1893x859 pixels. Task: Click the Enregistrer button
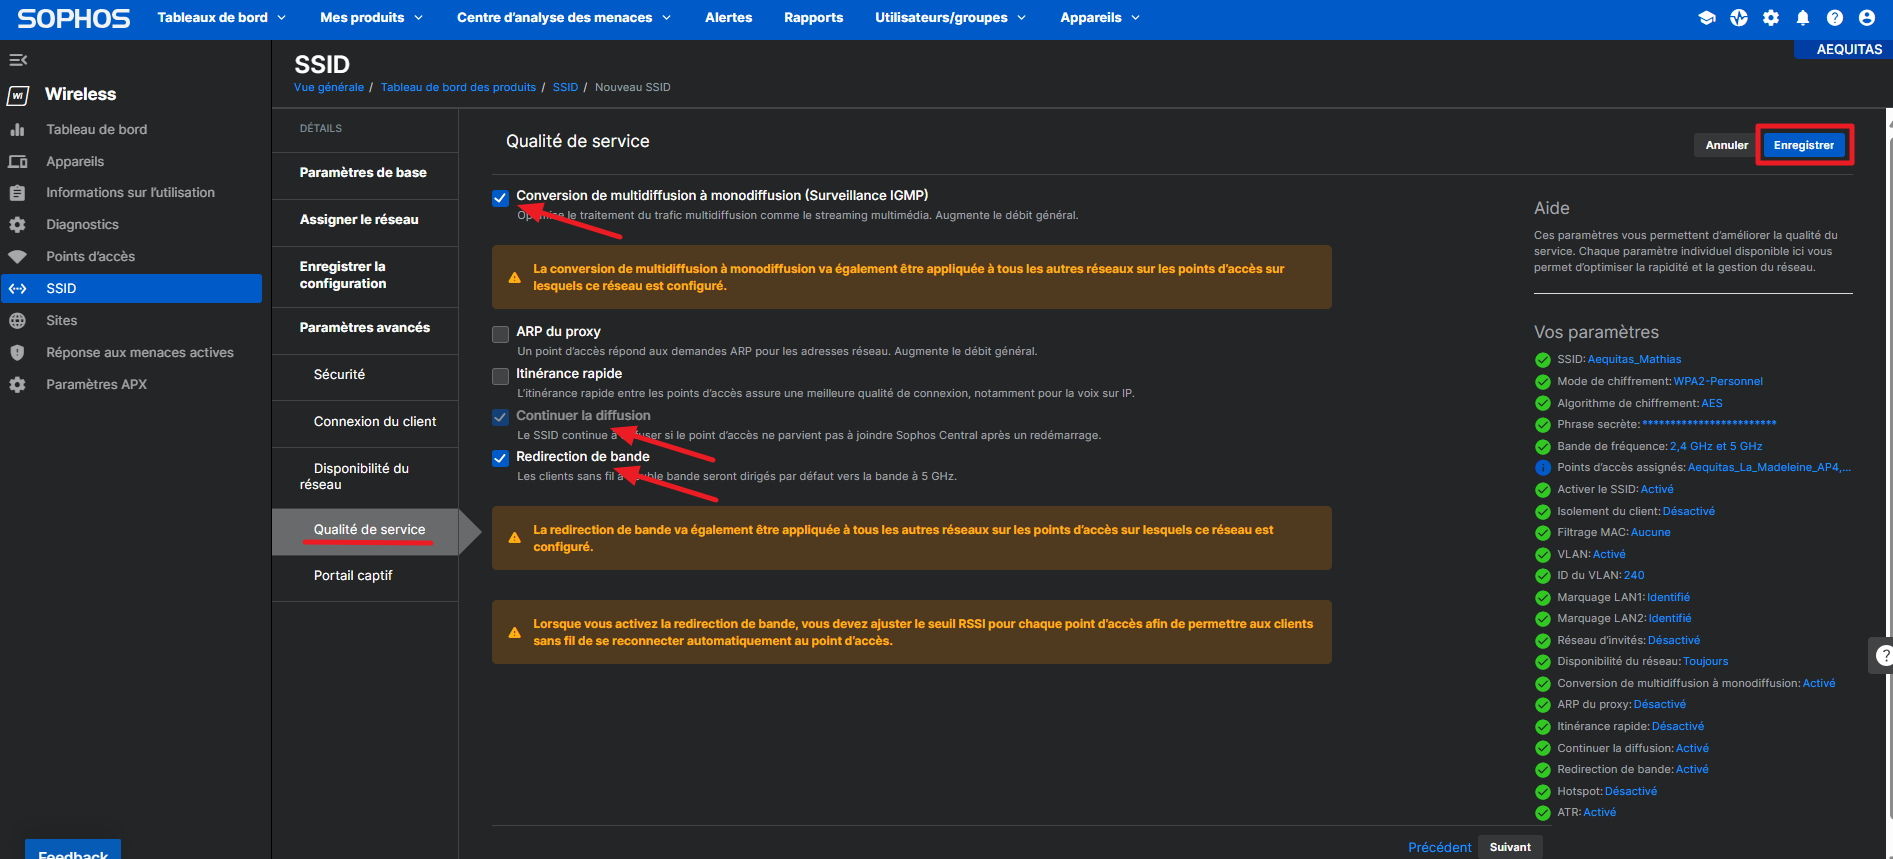click(x=1804, y=145)
